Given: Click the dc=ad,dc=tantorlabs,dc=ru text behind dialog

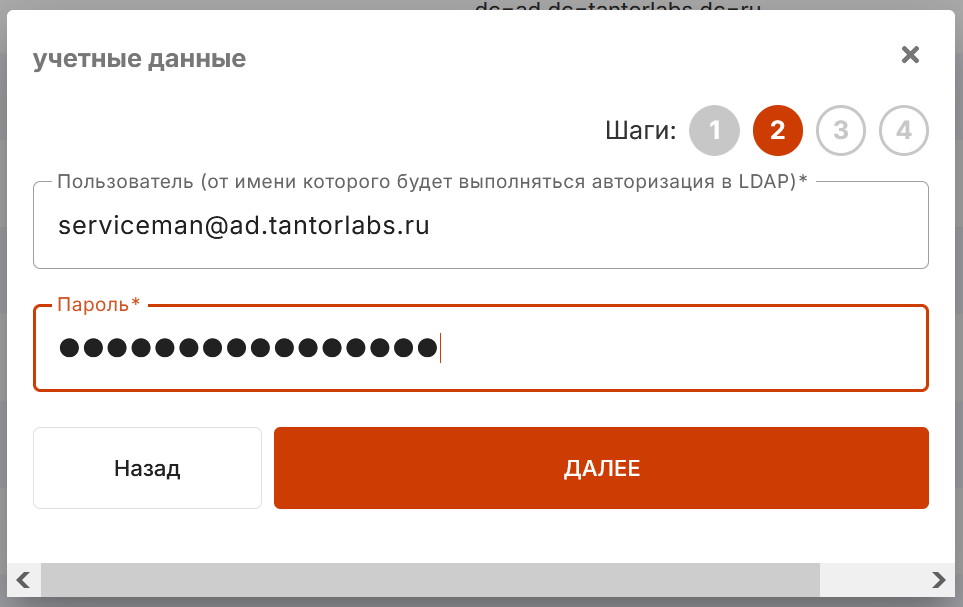Looking at the screenshot, I should point(617,6).
